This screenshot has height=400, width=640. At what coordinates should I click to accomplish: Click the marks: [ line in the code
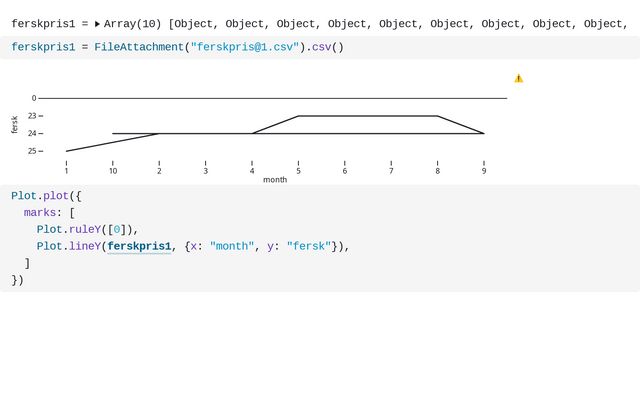tap(49, 213)
